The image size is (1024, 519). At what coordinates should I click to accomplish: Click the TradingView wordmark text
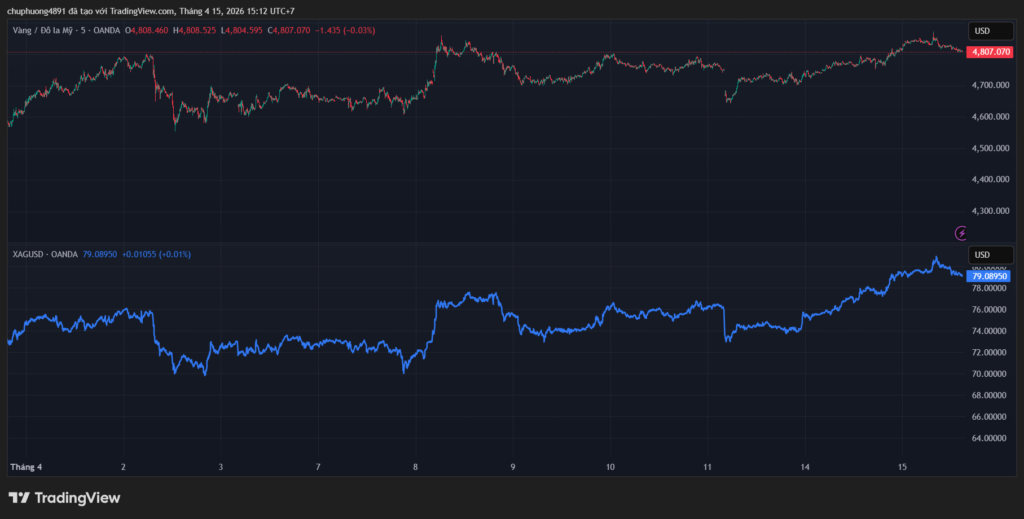coord(77,498)
